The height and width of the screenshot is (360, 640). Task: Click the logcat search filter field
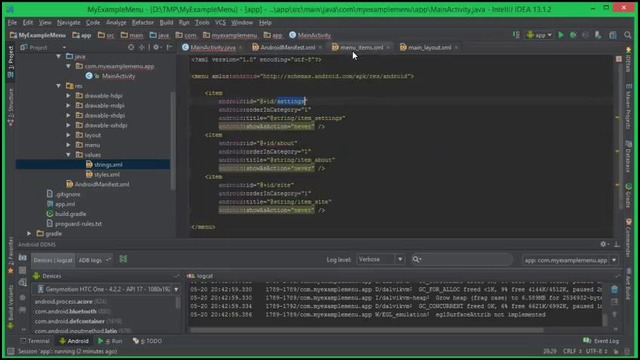461,259
